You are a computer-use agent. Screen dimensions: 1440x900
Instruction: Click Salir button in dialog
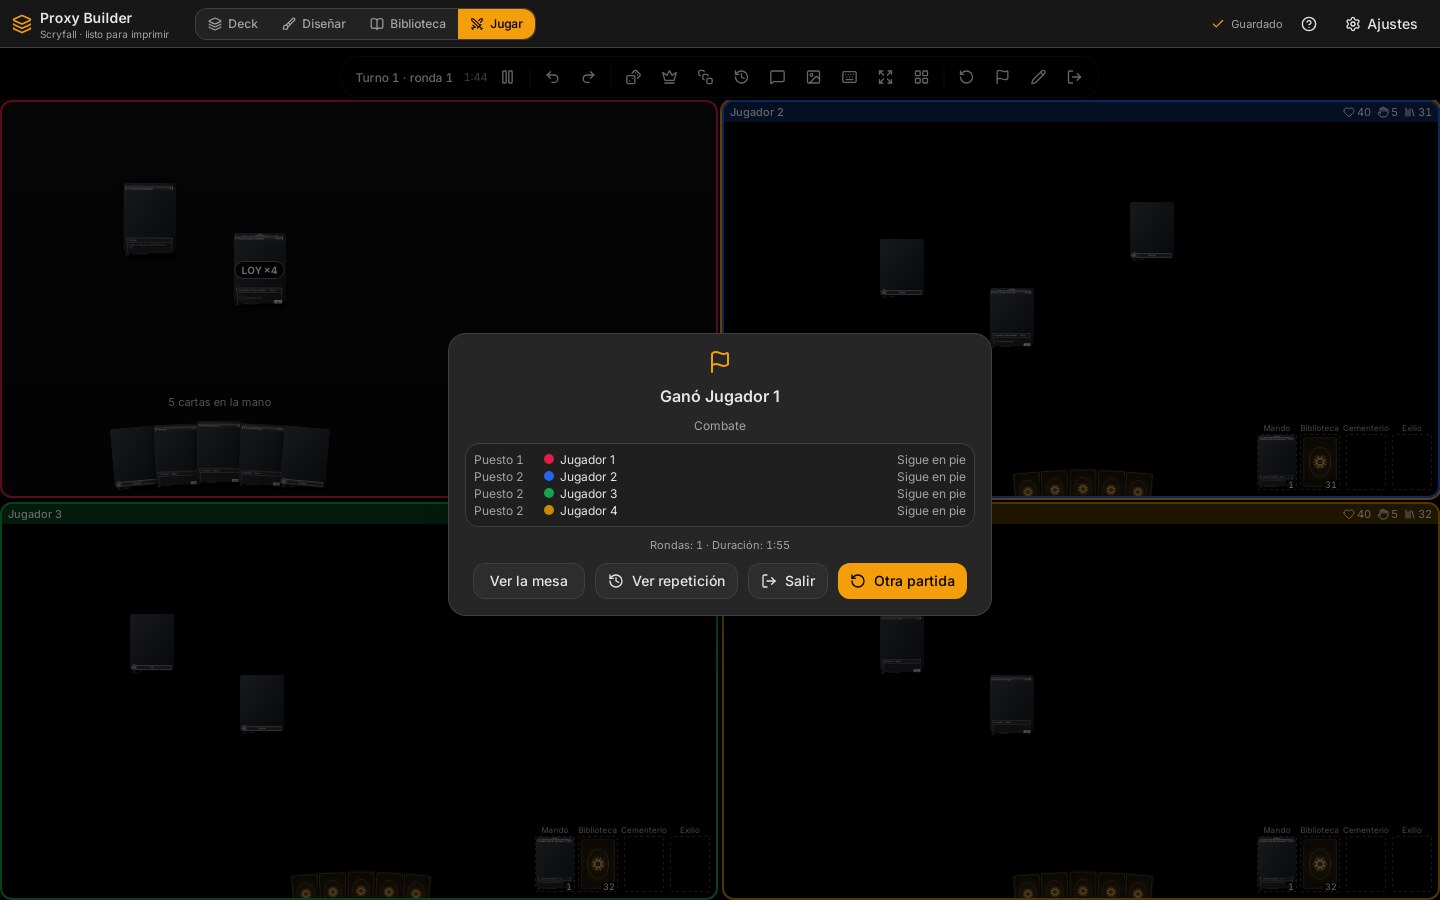[788, 581]
